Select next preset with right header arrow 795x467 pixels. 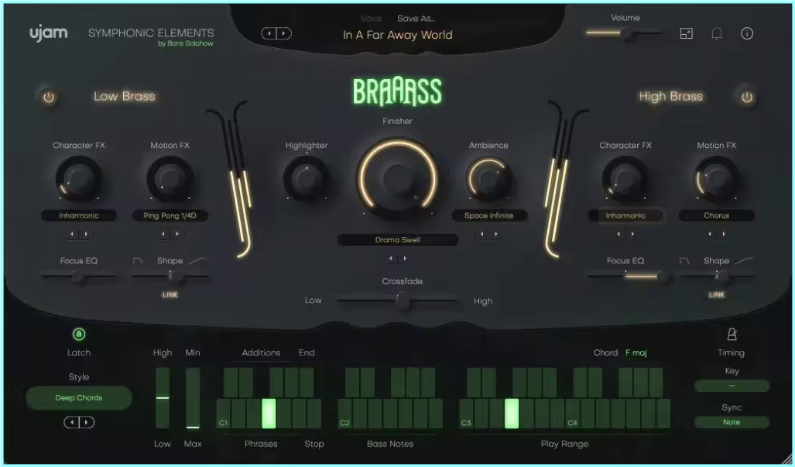click(284, 33)
